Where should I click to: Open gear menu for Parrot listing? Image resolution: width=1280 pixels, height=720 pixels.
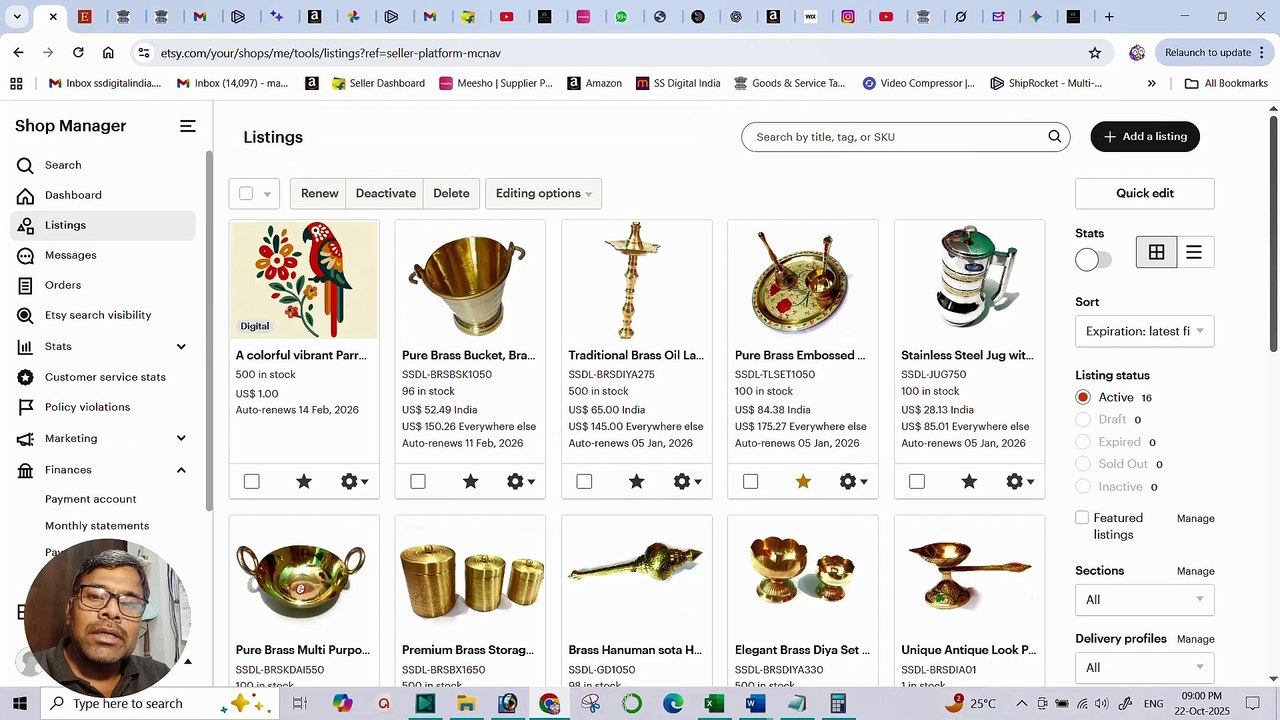(354, 482)
